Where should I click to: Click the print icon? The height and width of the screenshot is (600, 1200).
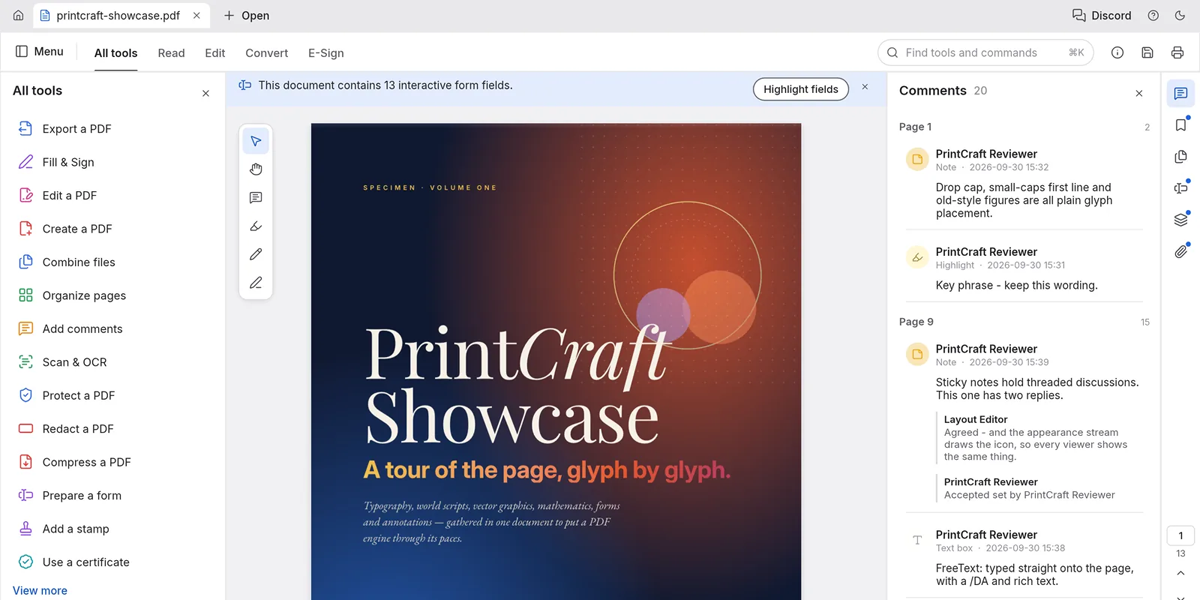pos(1177,52)
